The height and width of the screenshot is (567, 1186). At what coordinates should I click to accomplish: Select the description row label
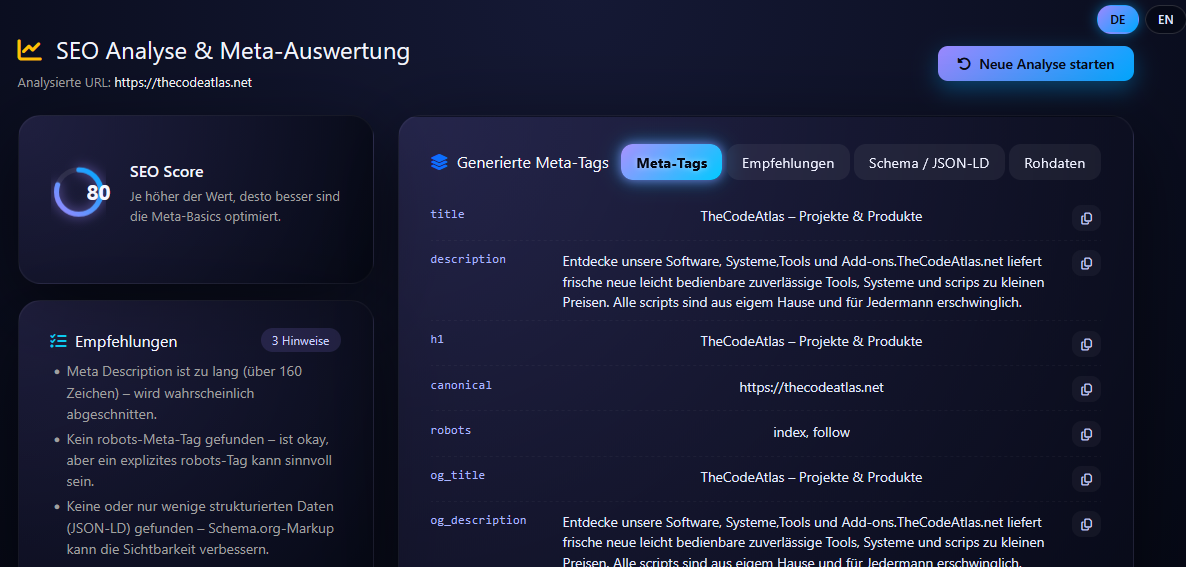[x=467, y=259]
